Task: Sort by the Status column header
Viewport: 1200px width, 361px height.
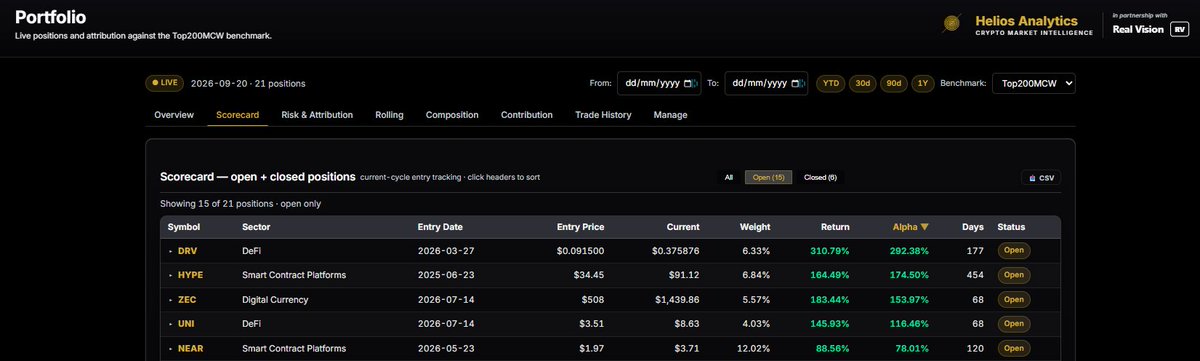Action: [x=1010, y=227]
